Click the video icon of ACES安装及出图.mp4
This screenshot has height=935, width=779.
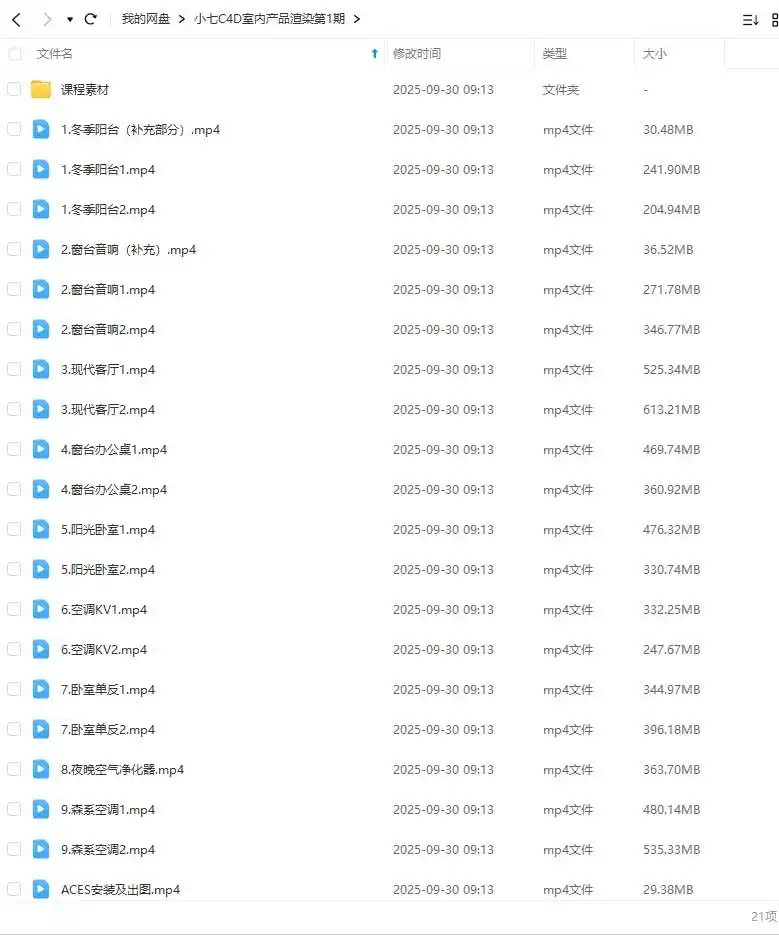point(41,889)
